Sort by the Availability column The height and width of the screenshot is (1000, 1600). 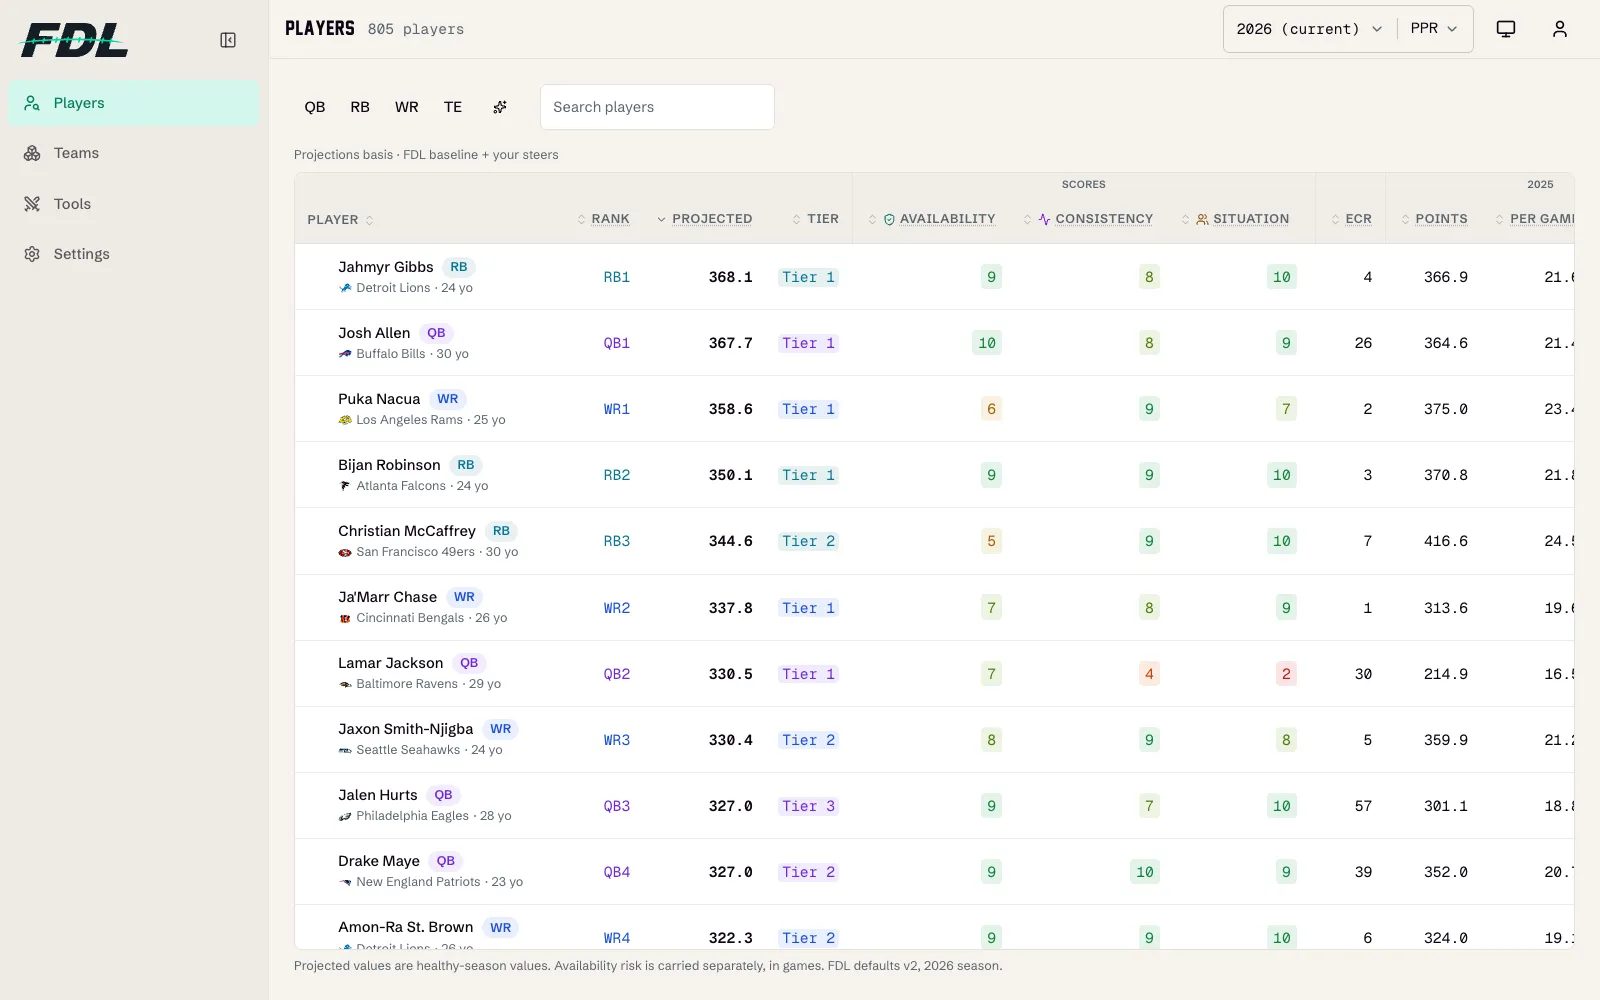tap(931, 219)
